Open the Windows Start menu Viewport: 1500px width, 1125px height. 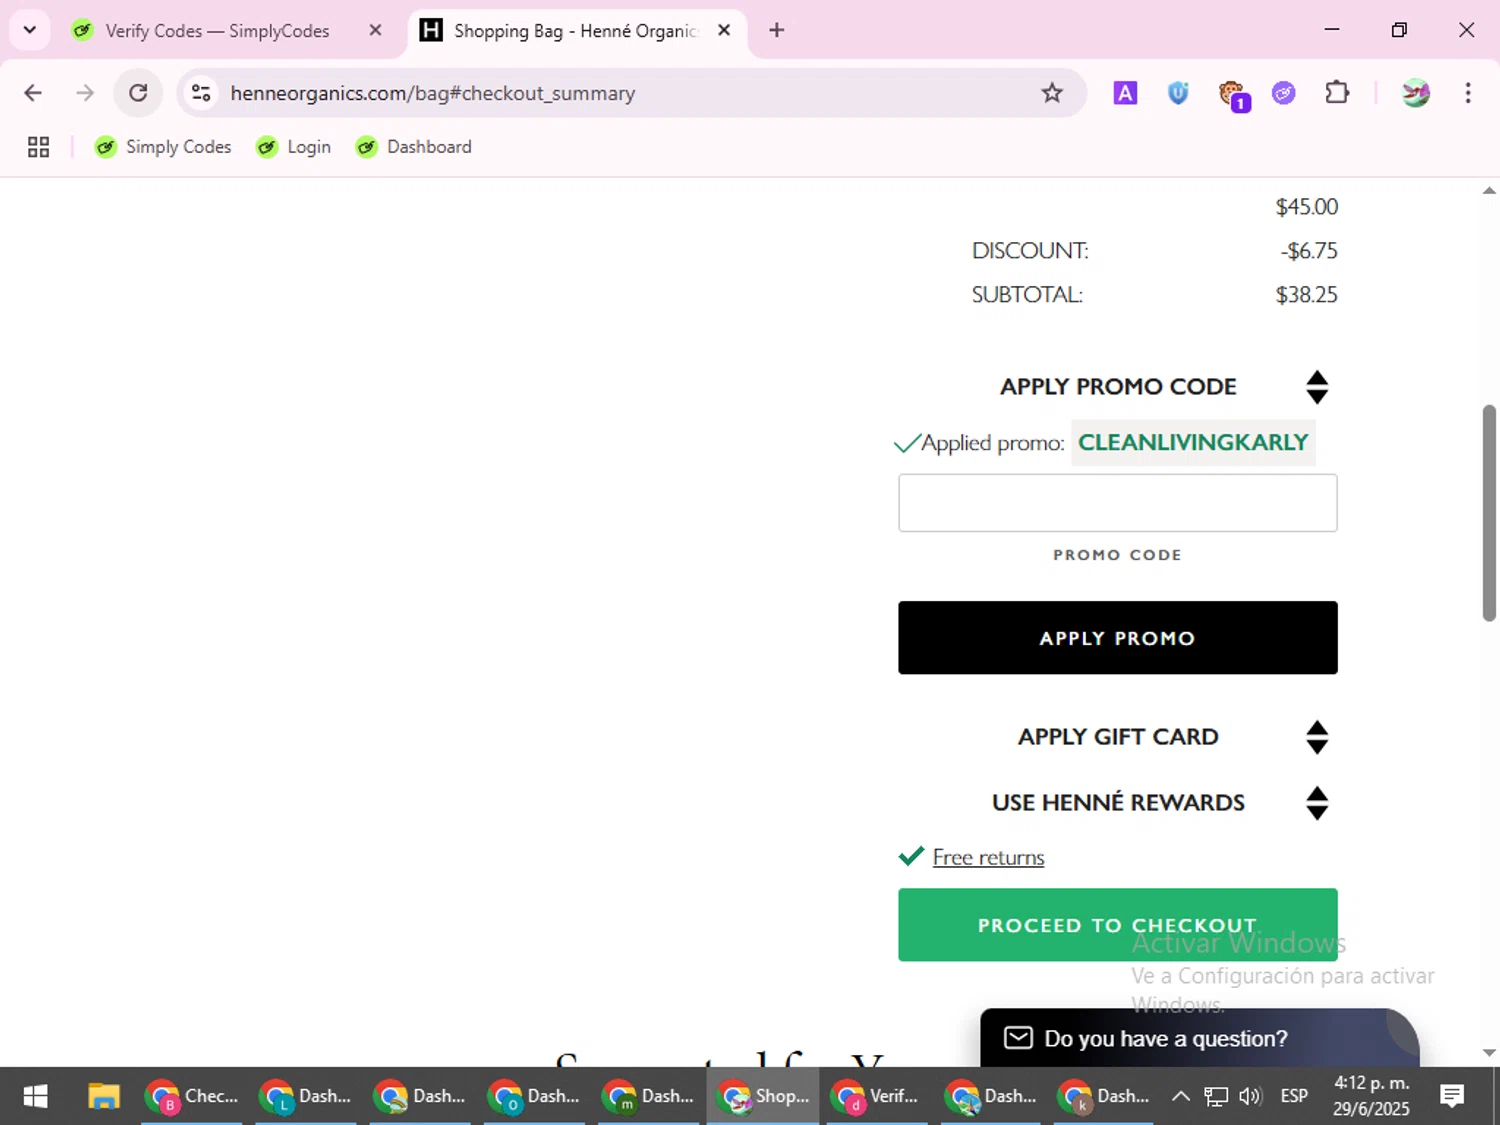pyautogui.click(x=35, y=1096)
